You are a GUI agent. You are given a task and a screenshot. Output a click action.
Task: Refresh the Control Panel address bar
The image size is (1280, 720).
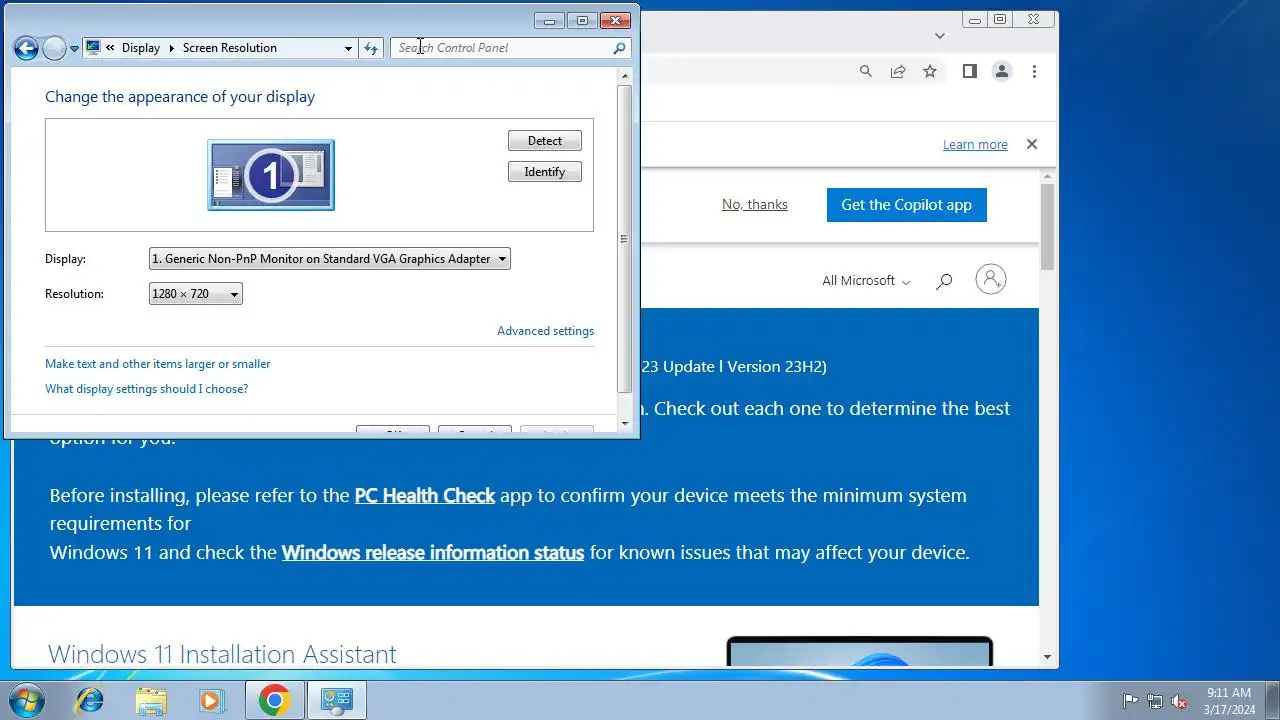(371, 48)
